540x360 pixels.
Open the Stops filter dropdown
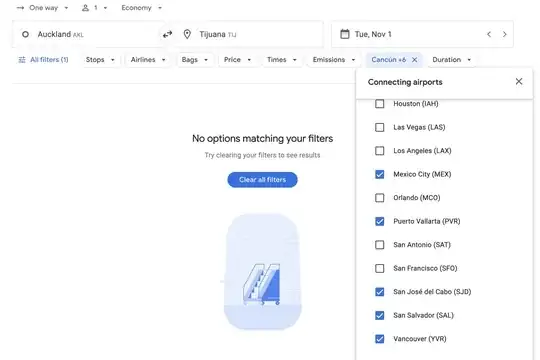coord(100,60)
